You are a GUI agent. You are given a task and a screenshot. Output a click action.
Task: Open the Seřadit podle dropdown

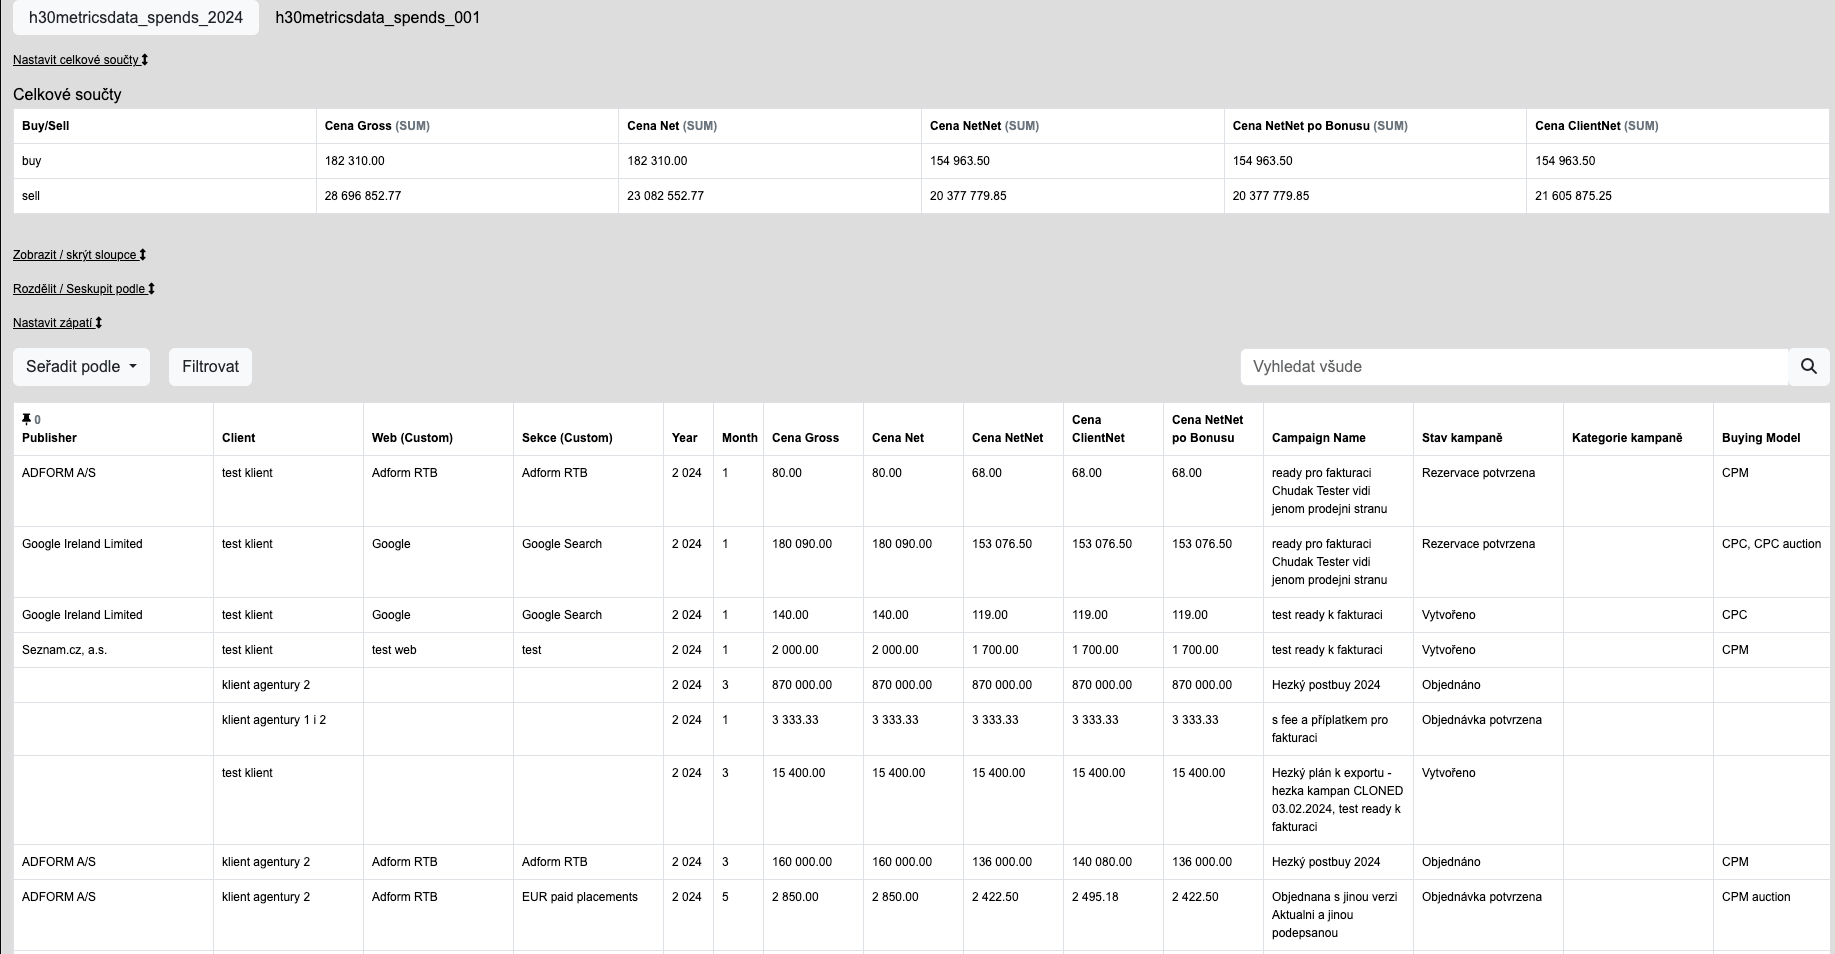pyautogui.click(x=81, y=366)
